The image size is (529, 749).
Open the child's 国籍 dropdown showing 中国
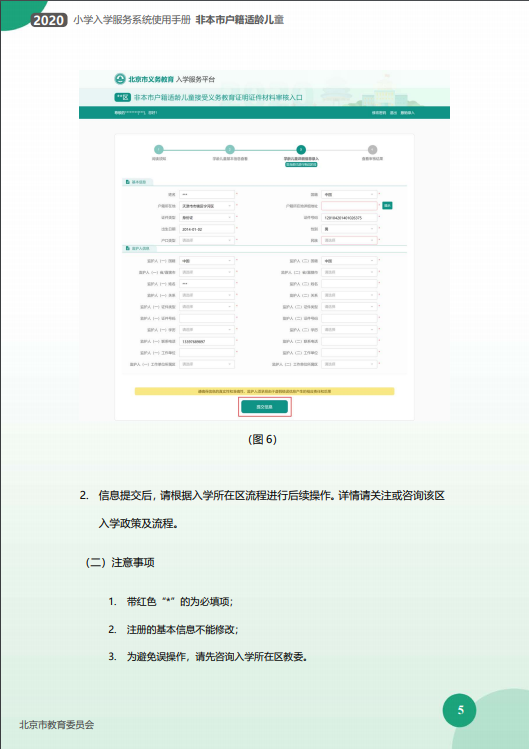[x=349, y=194]
